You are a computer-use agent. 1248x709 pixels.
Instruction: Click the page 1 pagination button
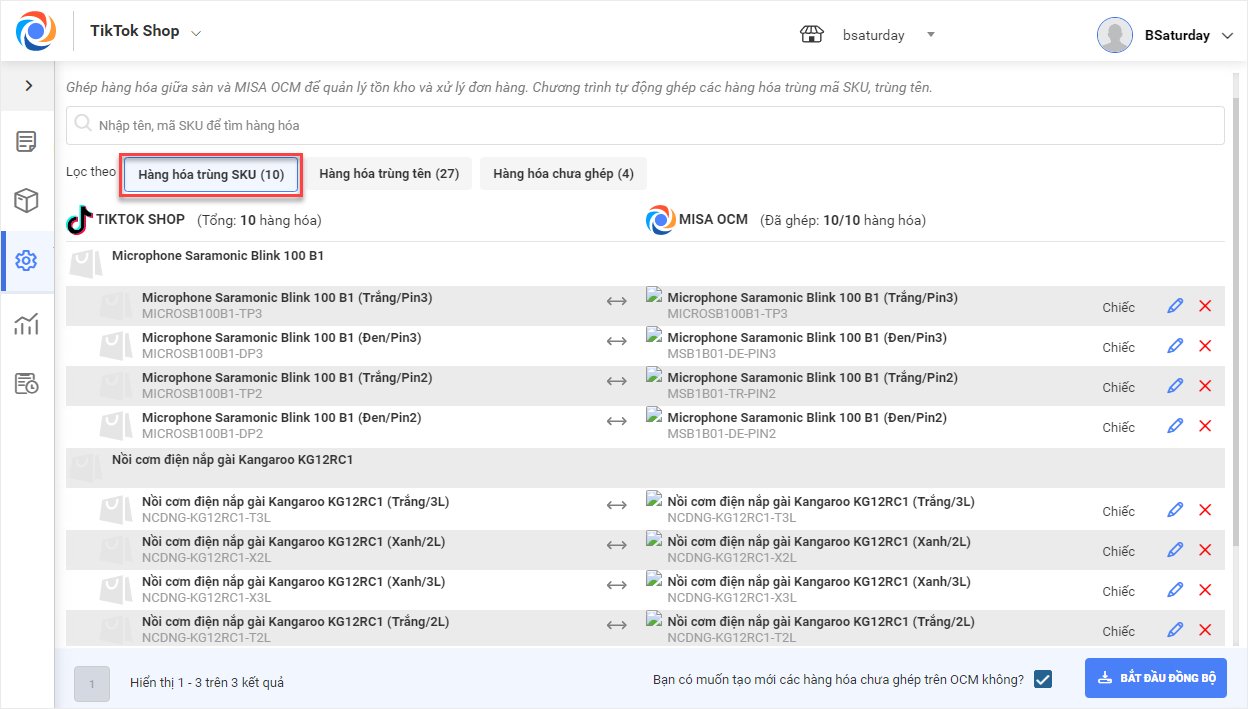point(92,684)
